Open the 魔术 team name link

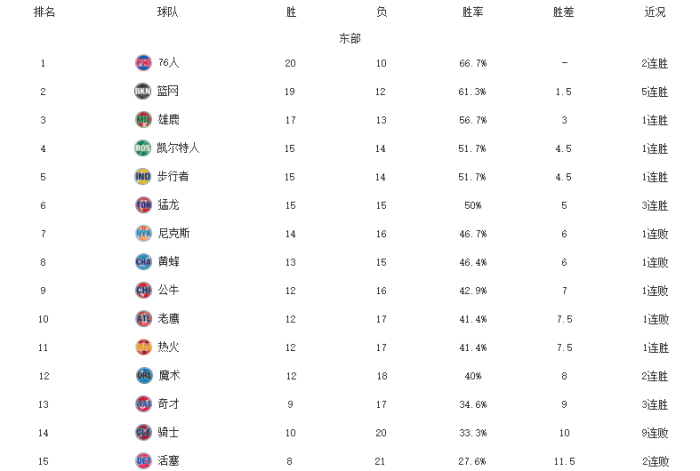coord(169,375)
